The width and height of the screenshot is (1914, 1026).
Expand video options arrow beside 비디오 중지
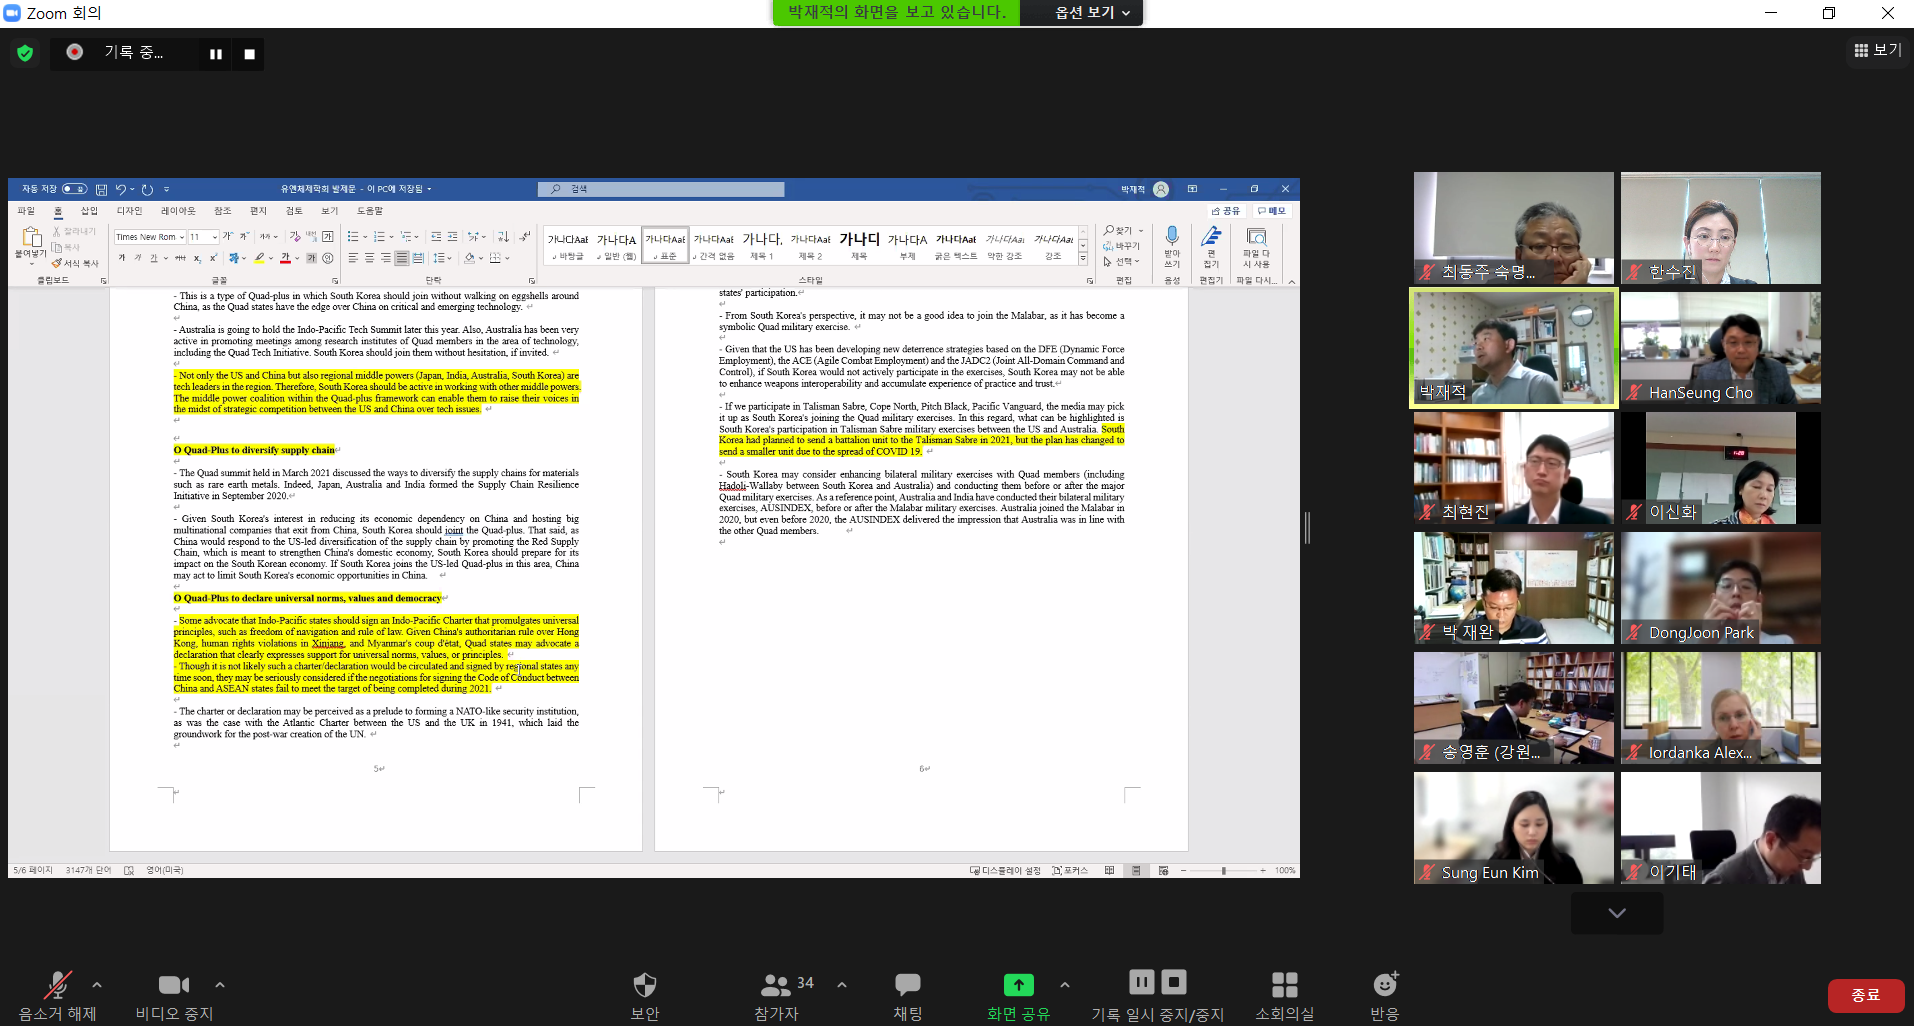click(x=220, y=985)
